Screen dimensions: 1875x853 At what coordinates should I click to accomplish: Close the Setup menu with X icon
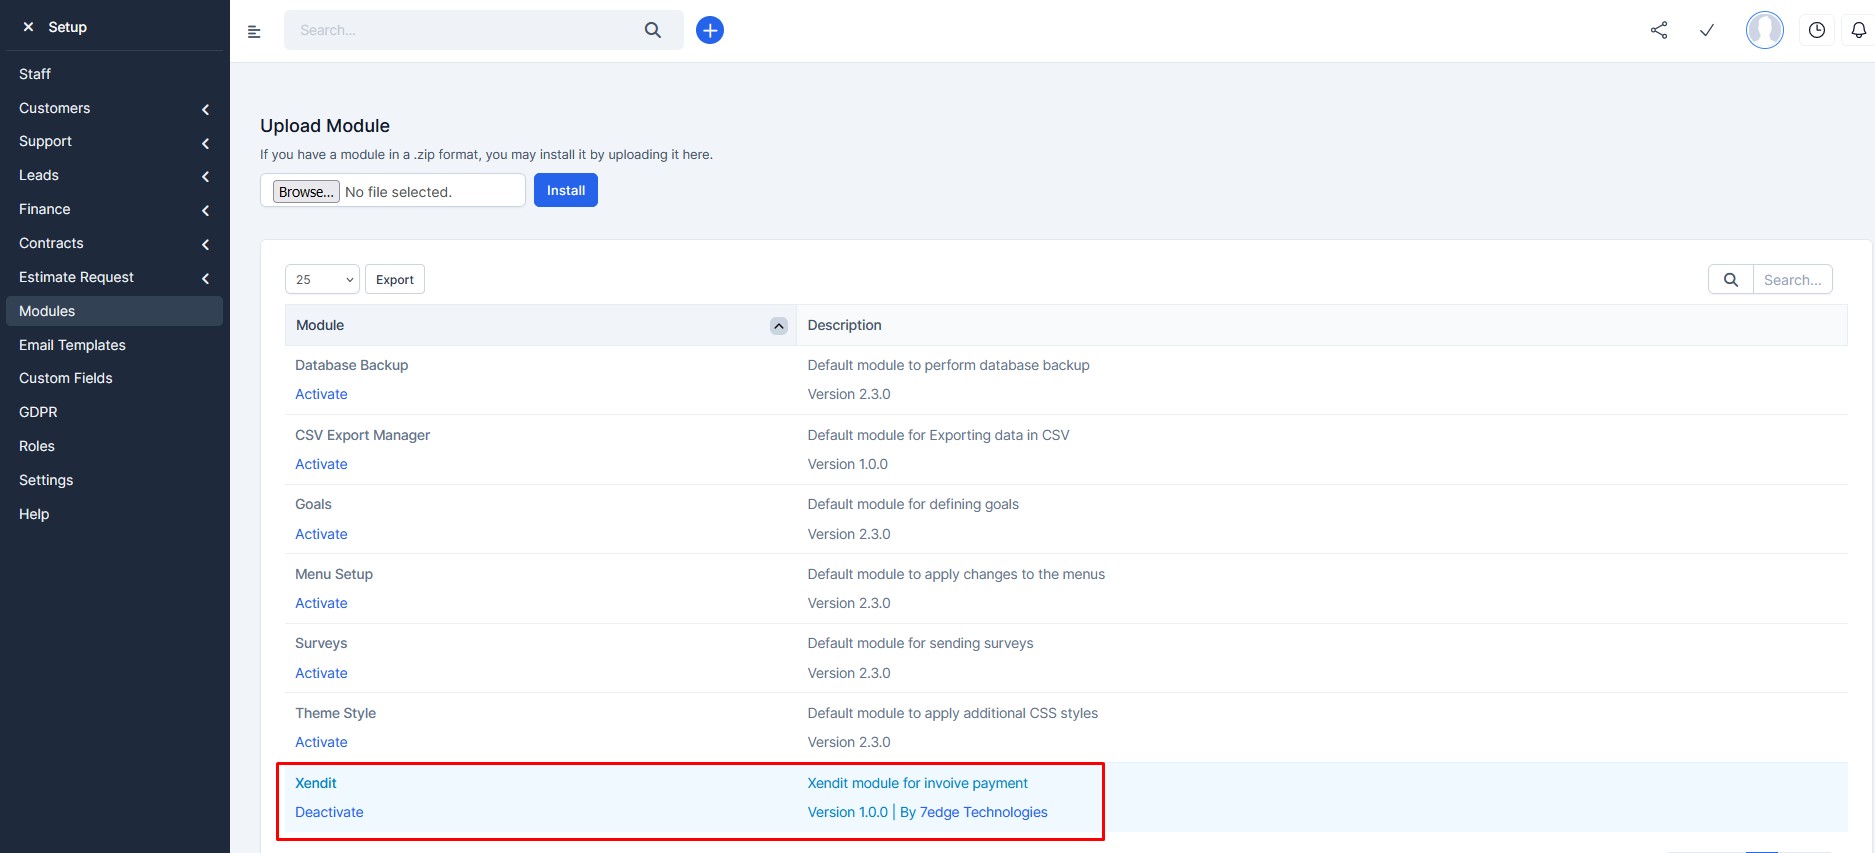click(28, 27)
